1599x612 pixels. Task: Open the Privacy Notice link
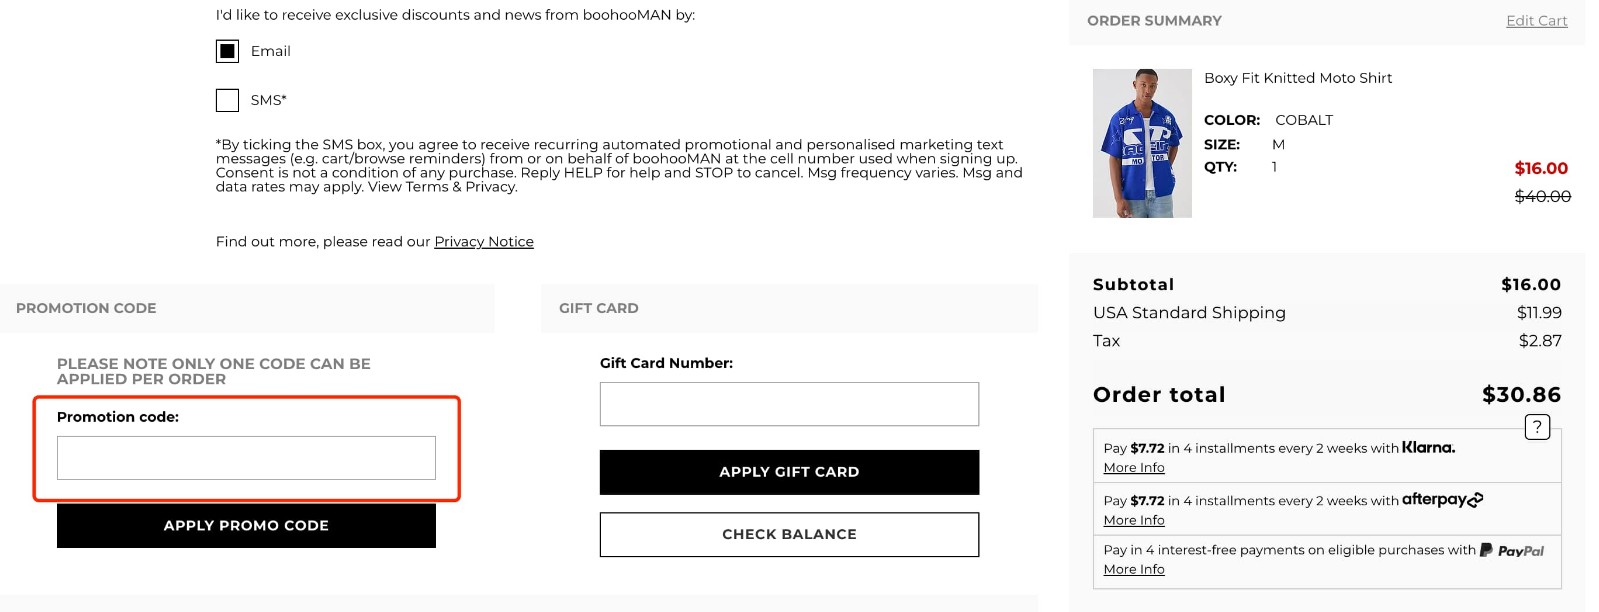(x=483, y=241)
